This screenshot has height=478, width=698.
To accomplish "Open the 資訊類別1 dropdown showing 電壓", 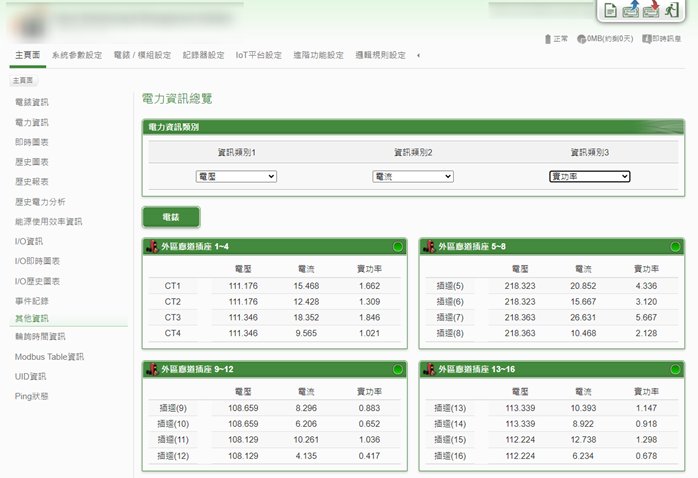I will [236, 176].
